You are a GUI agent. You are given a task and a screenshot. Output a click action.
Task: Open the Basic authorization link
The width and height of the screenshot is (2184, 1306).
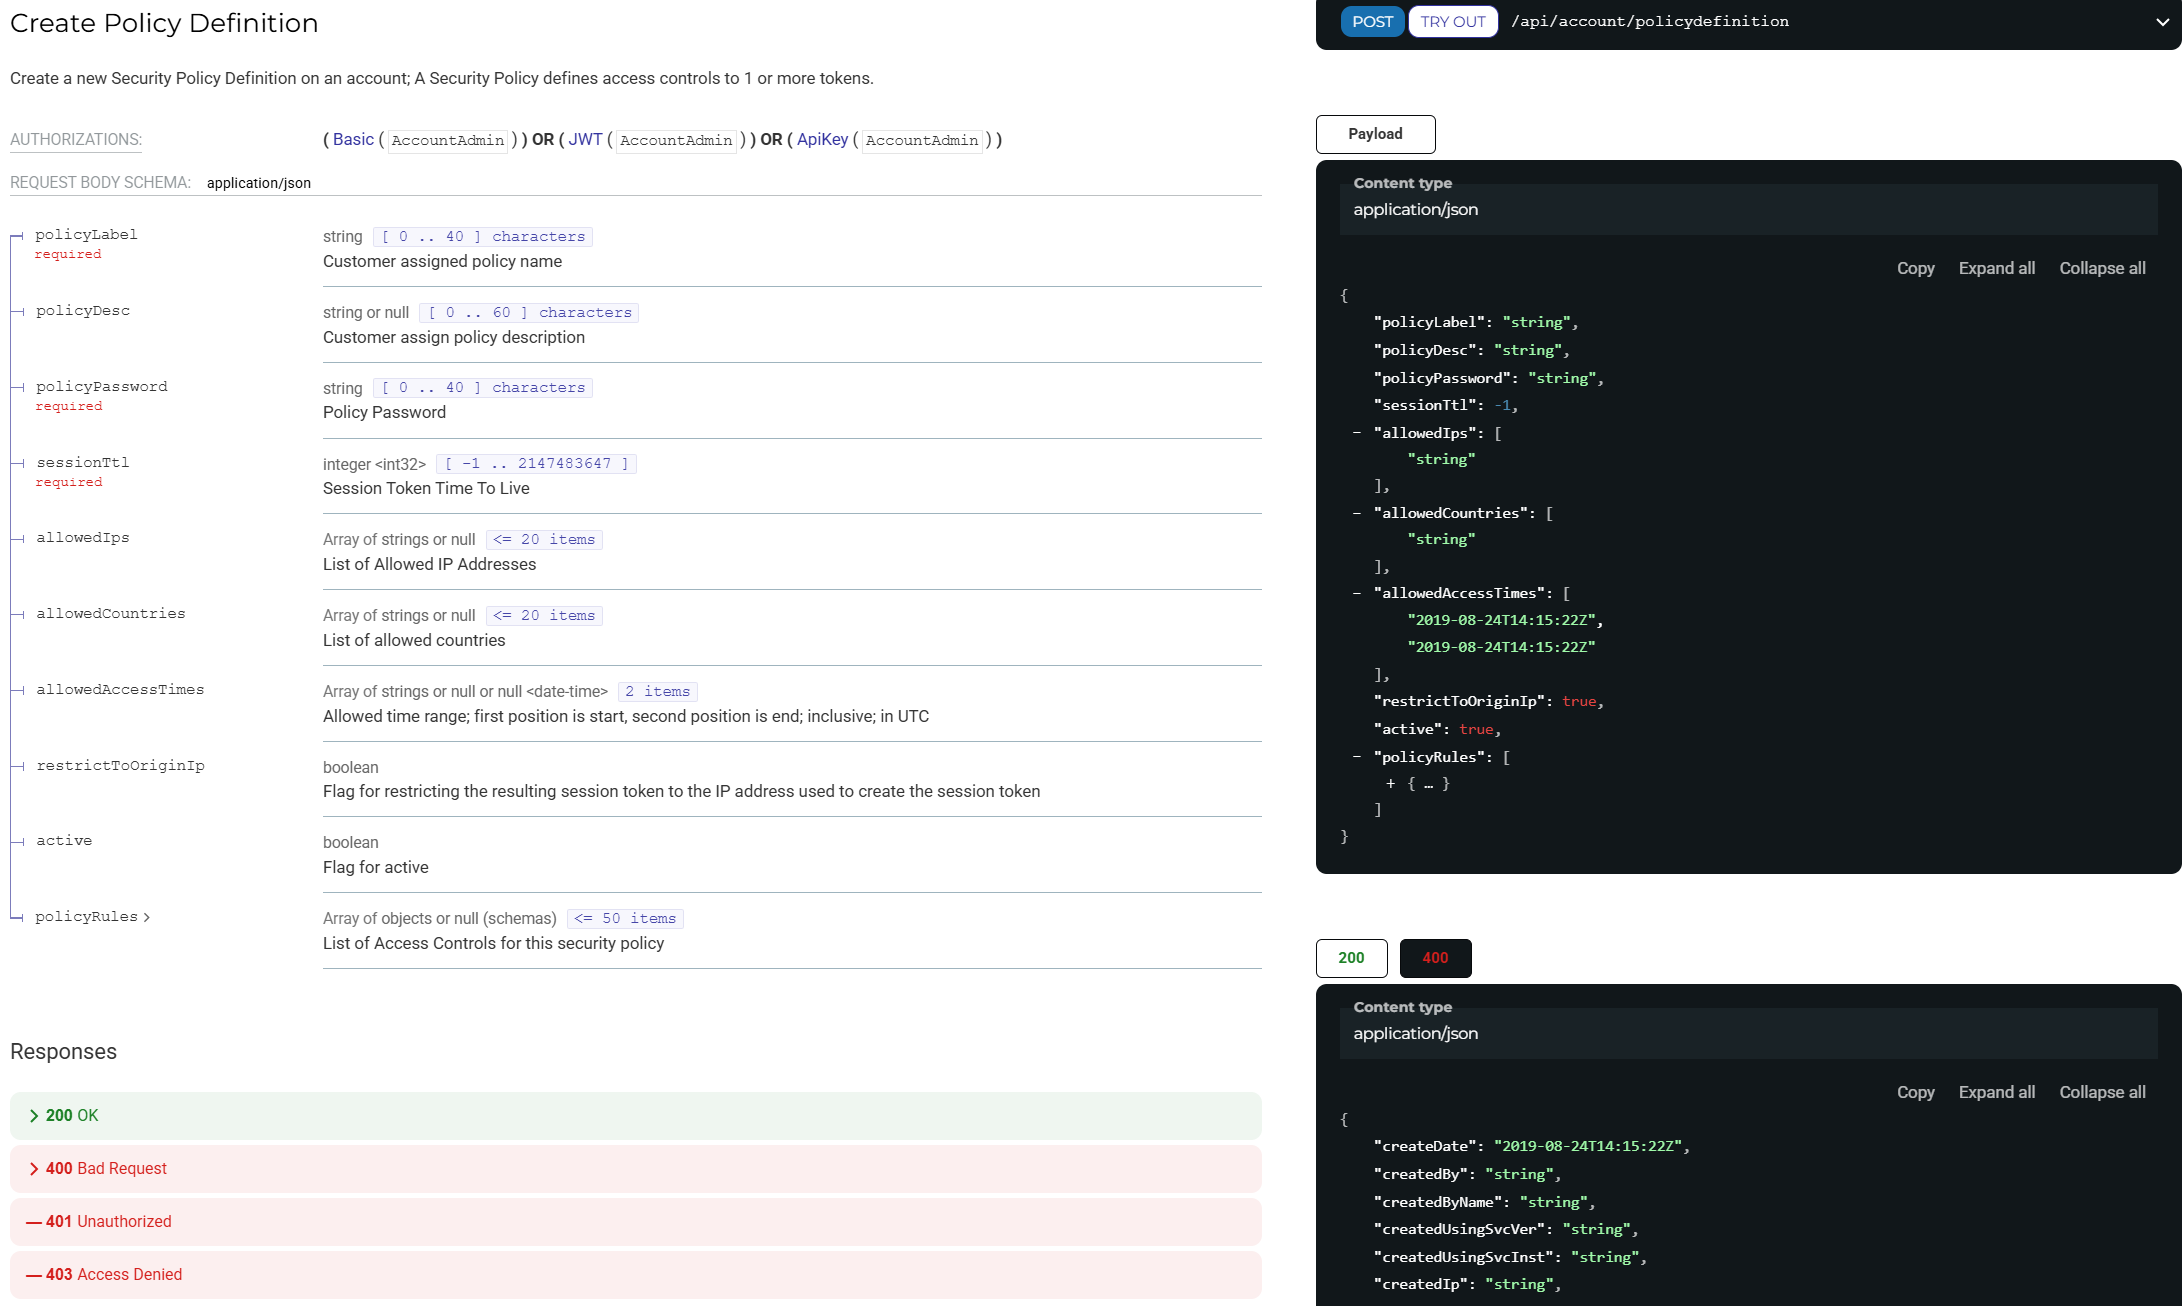(353, 140)
